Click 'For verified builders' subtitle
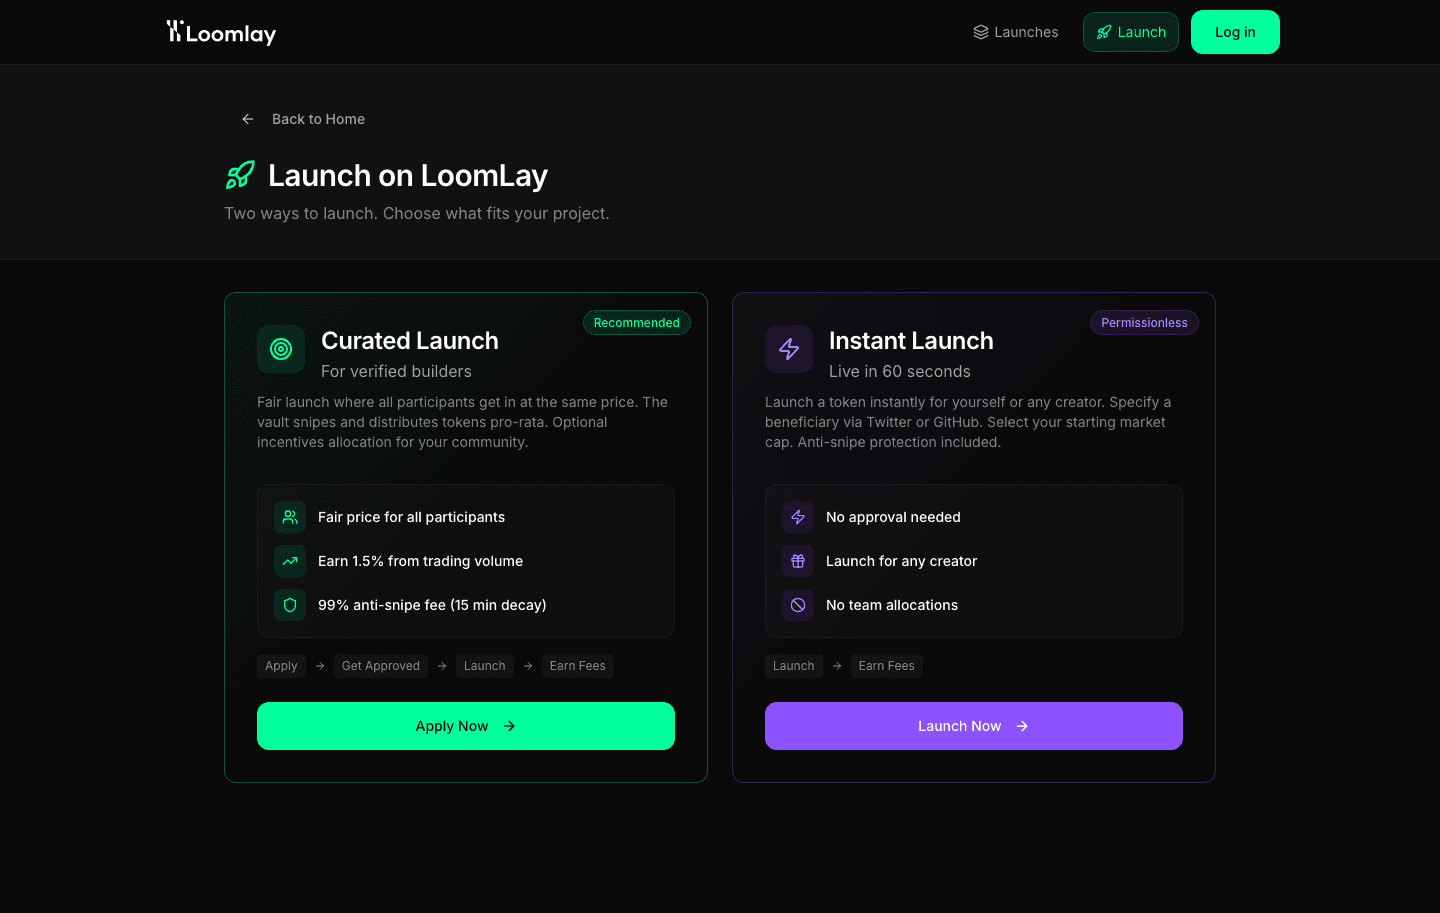The image size is (1440, 913). [396, 371]
